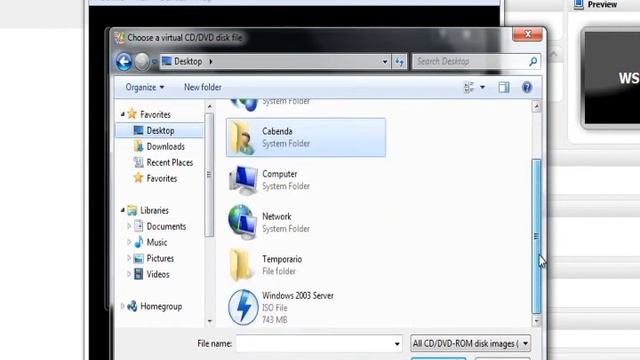Open the File name dropdown arrow
This screenshot has width=640, height=360.
coord(397,344)
